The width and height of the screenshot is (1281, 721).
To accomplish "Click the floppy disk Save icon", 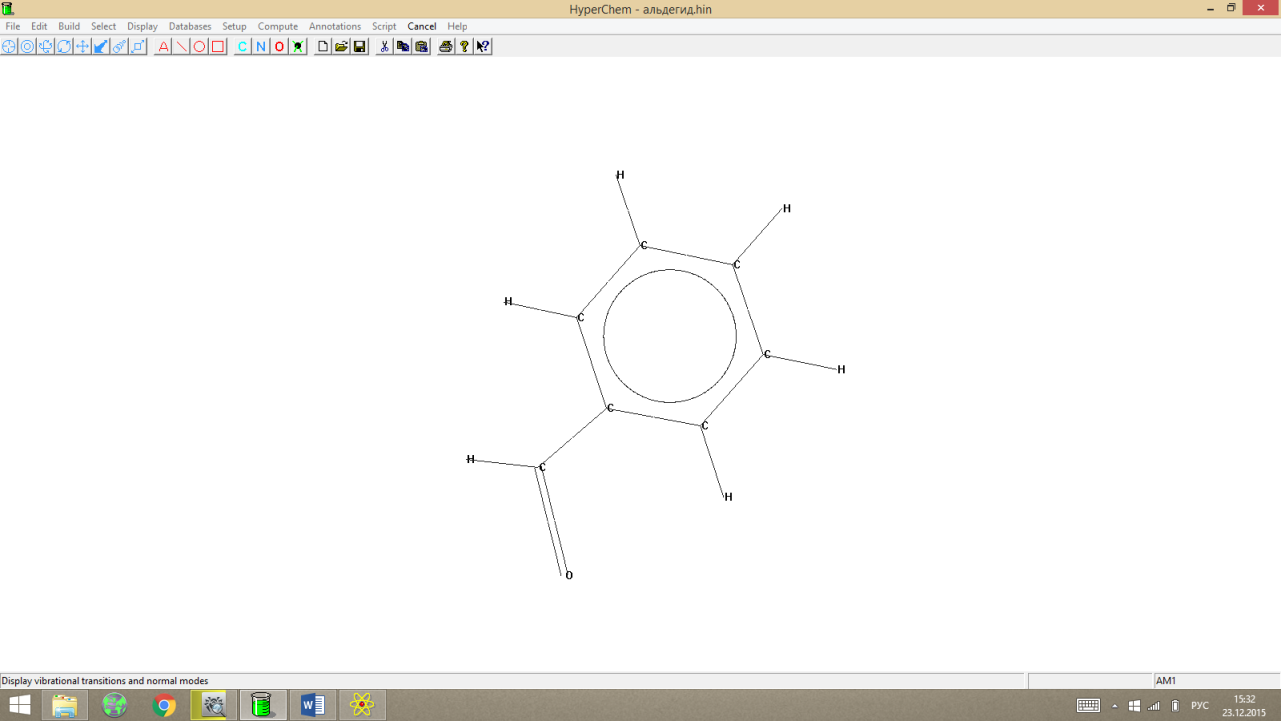I will coord(360,46).
